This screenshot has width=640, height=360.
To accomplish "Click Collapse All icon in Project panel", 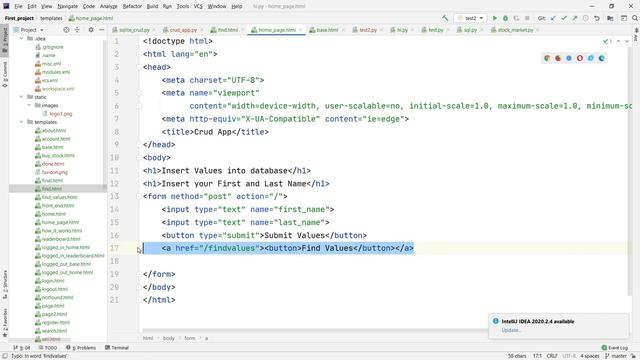I will click(77, 30).
